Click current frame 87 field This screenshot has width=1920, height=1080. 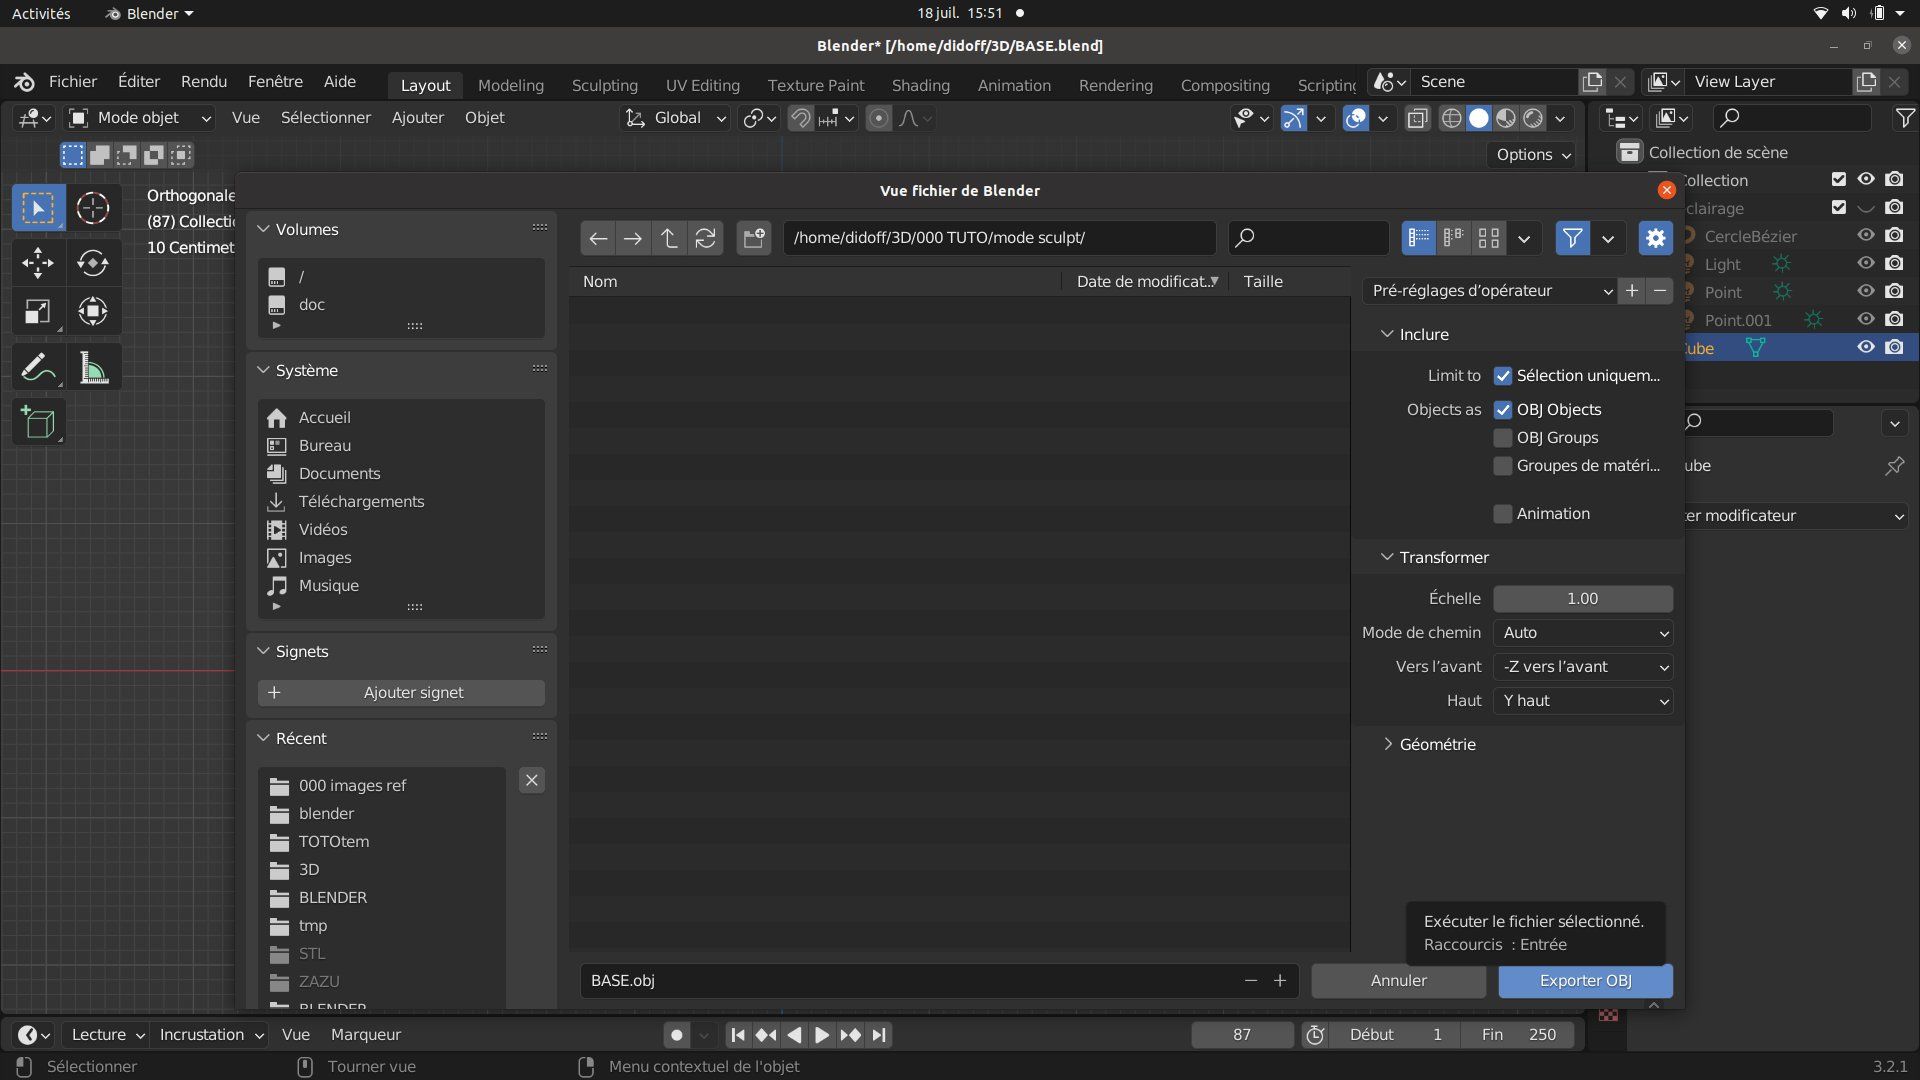point(1242,1035)
